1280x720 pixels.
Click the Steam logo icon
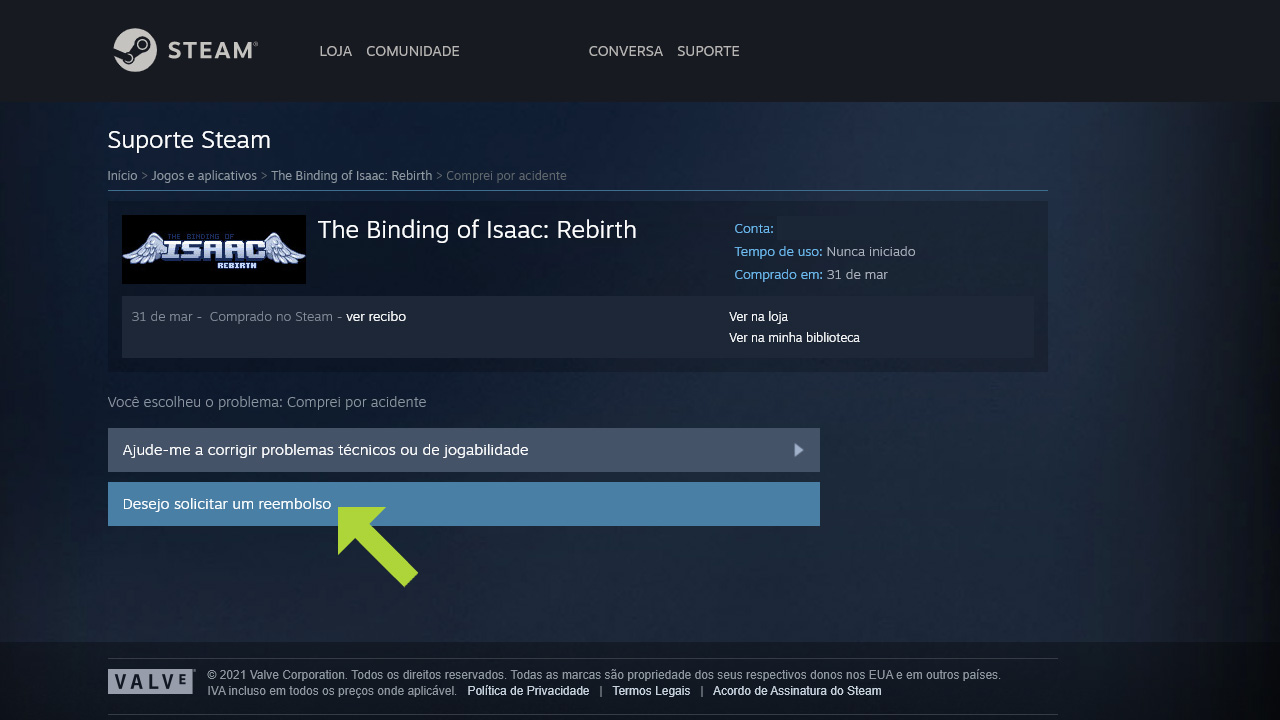pos(135,50)
